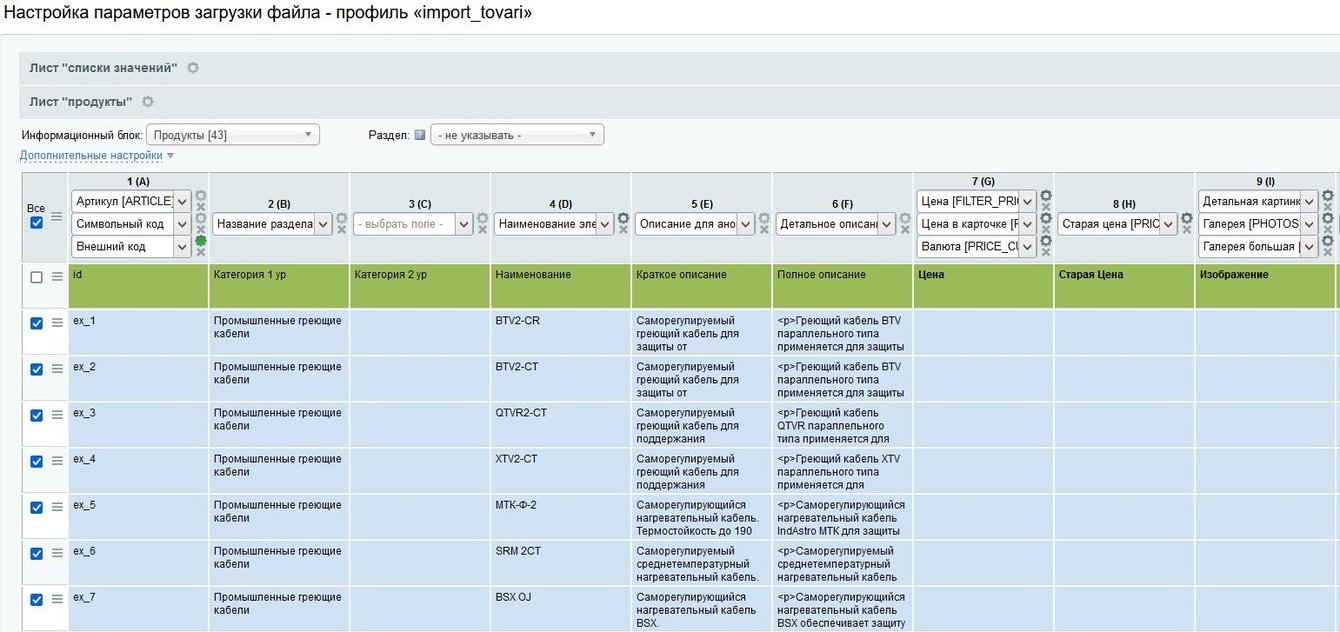Delete column 3 (C) field with X
Viewport: 1340px width, 632px height.
pos(482,230)
